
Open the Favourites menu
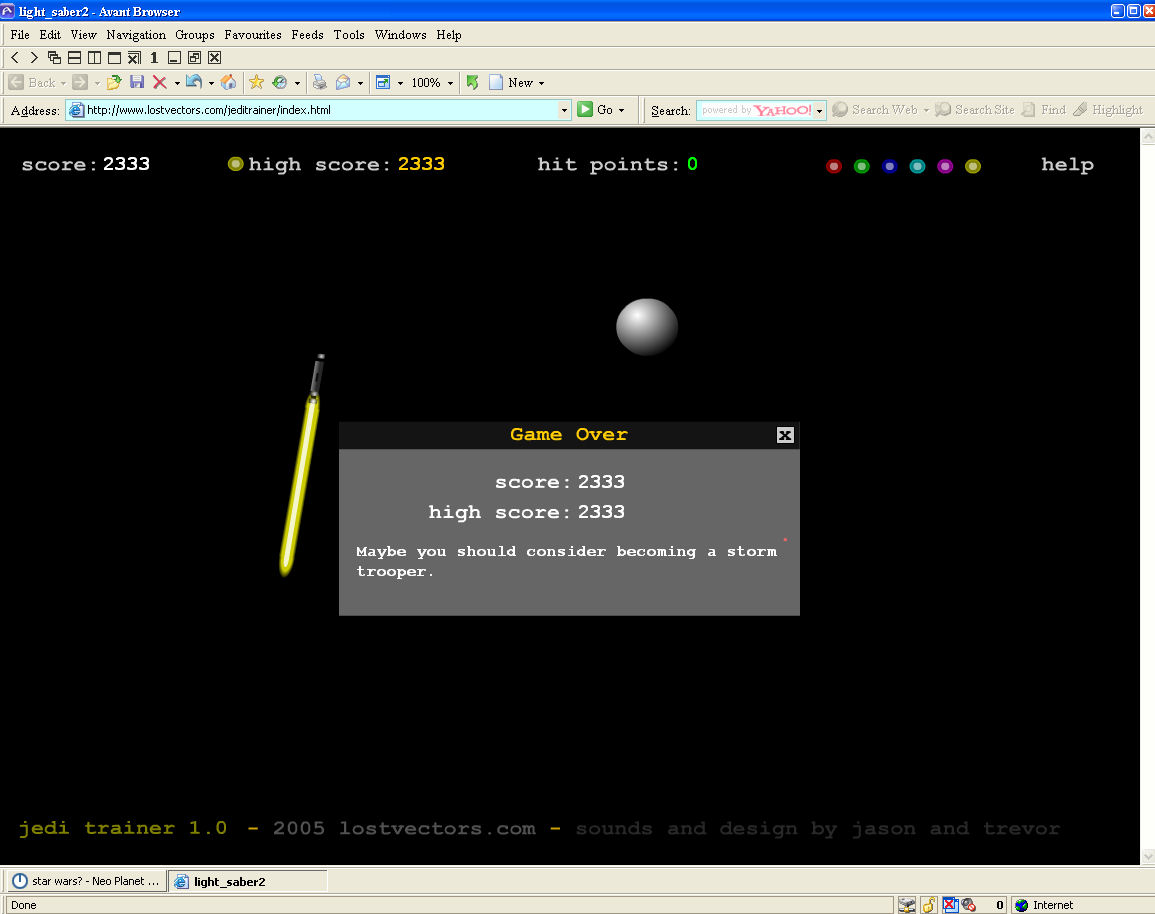253,35
